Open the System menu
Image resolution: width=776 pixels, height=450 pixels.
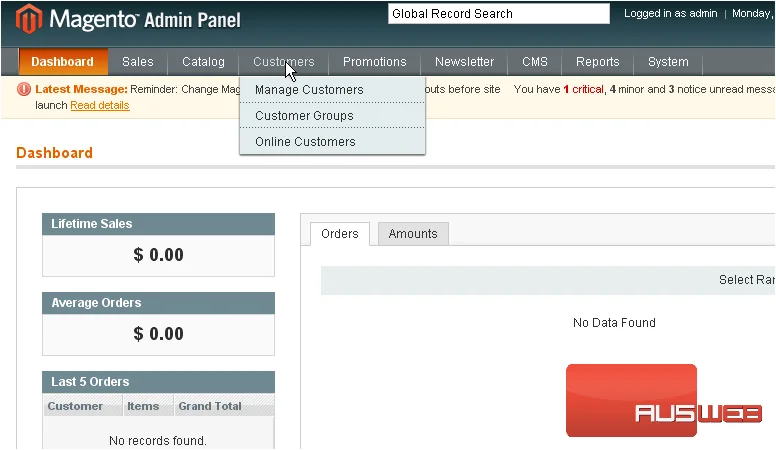[668, 62]
